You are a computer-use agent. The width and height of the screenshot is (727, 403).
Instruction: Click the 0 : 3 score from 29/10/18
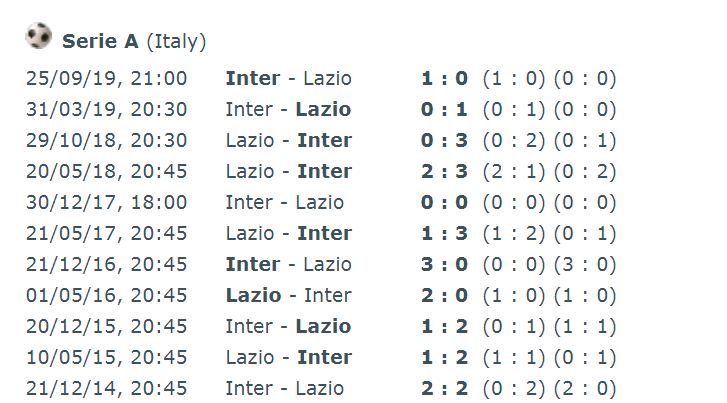point(444,141)
